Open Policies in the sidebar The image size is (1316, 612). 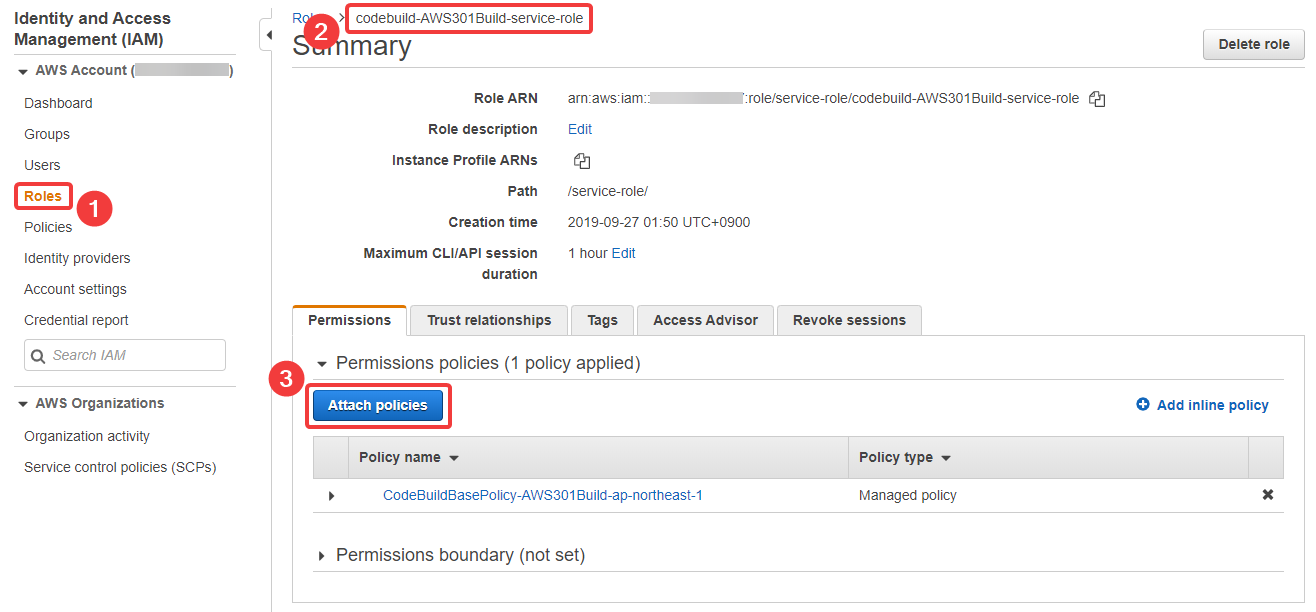[x=48, y=227]
